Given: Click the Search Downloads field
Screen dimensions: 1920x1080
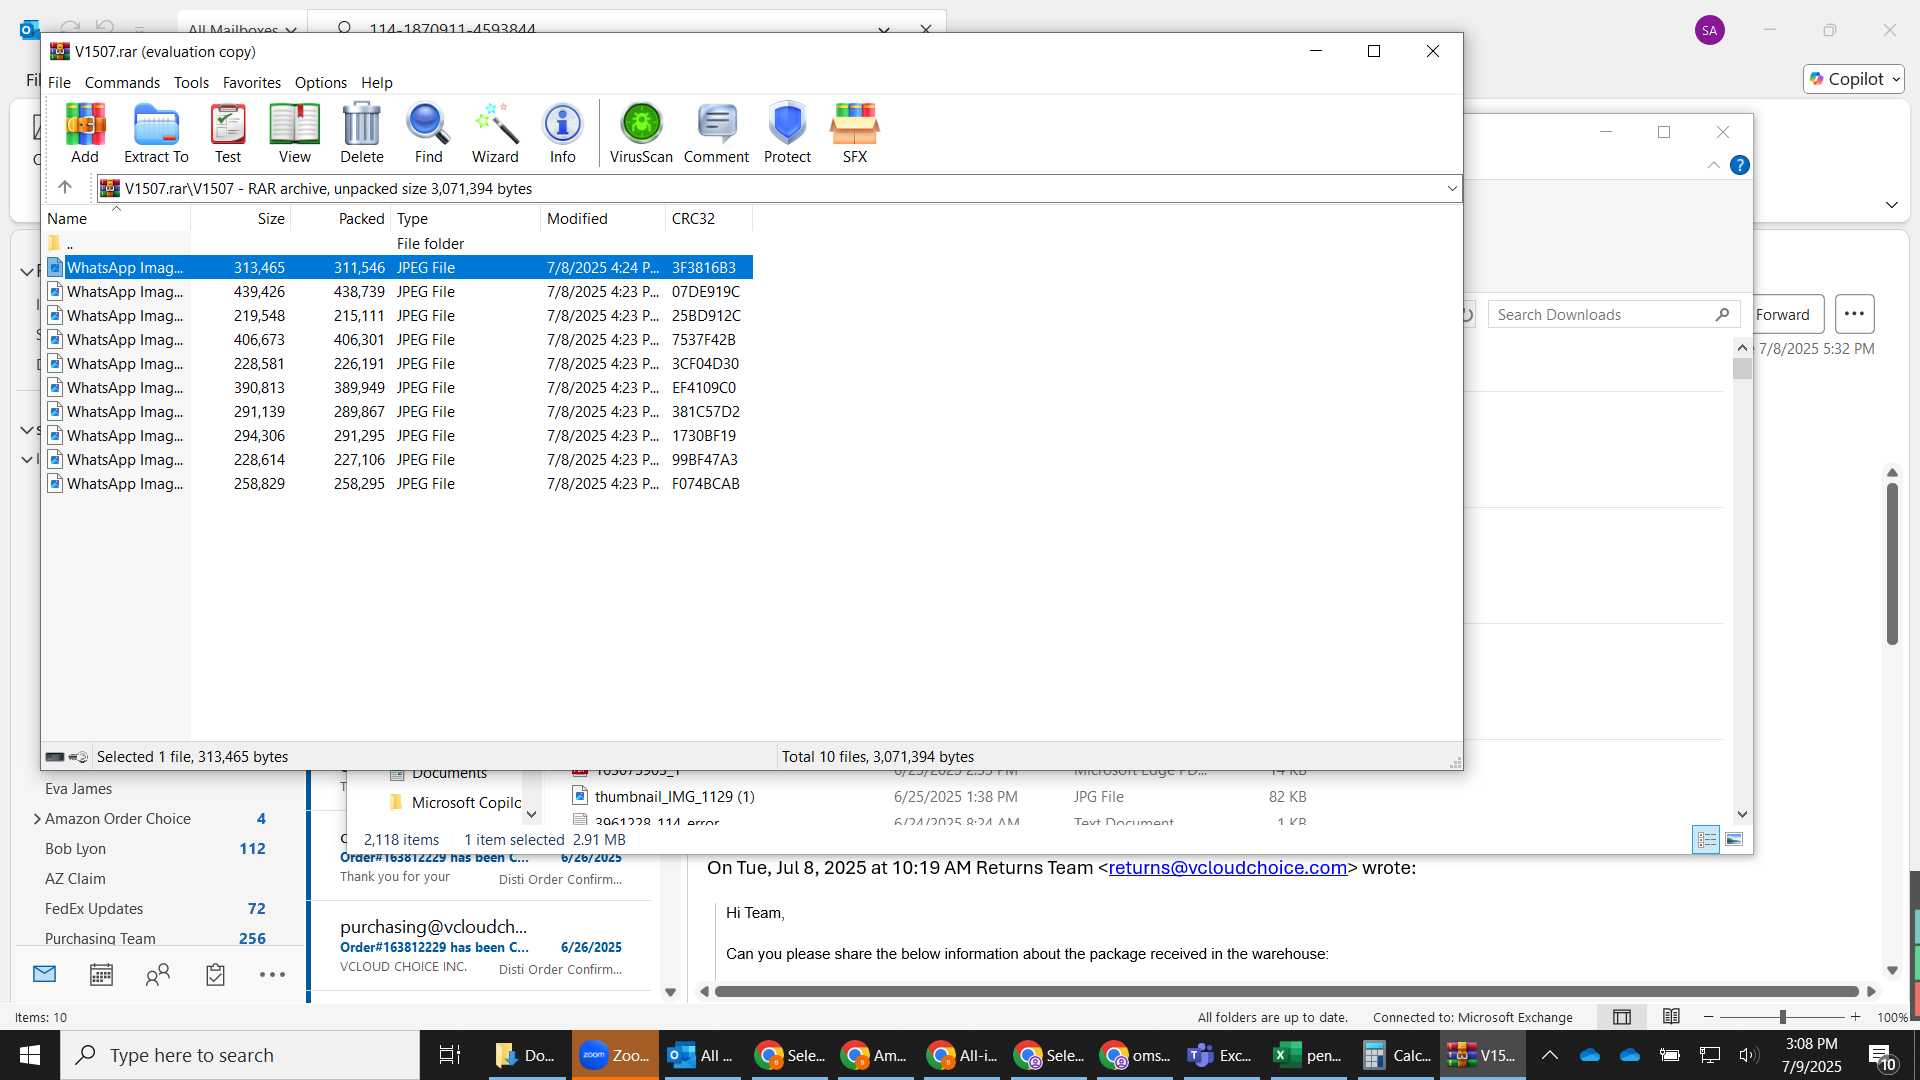Looking at the screenshot, I should pos(1613,314).
